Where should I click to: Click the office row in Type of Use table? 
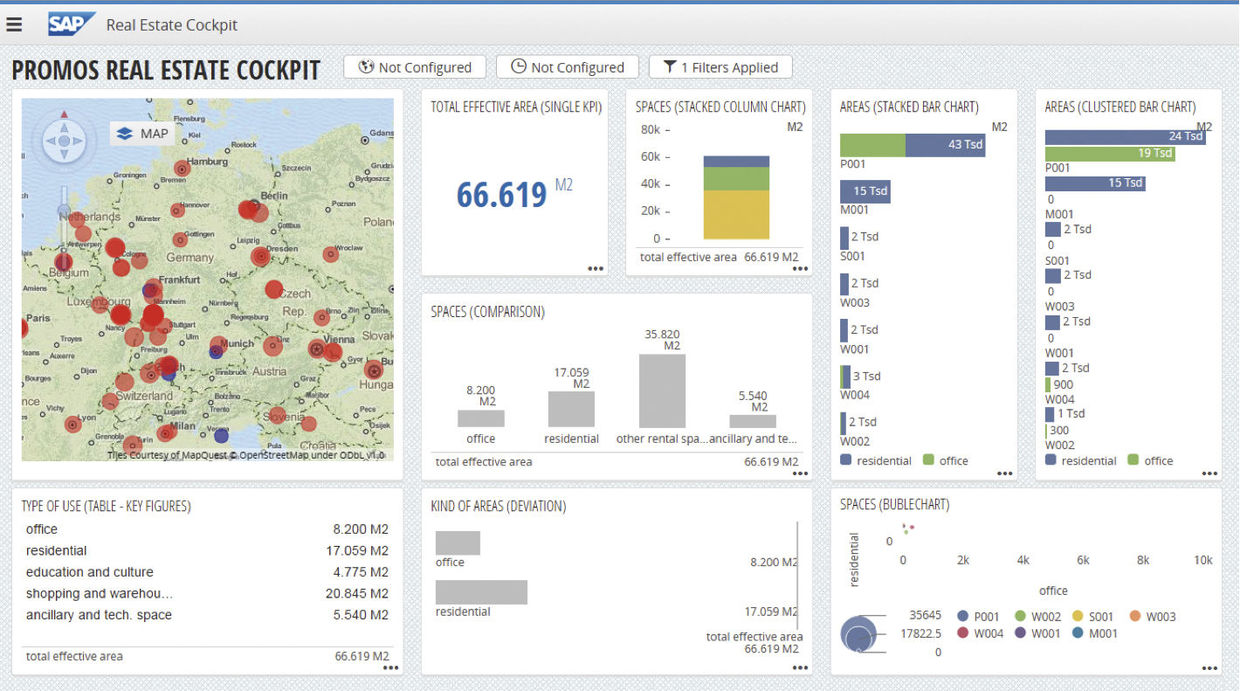[41, 529]
